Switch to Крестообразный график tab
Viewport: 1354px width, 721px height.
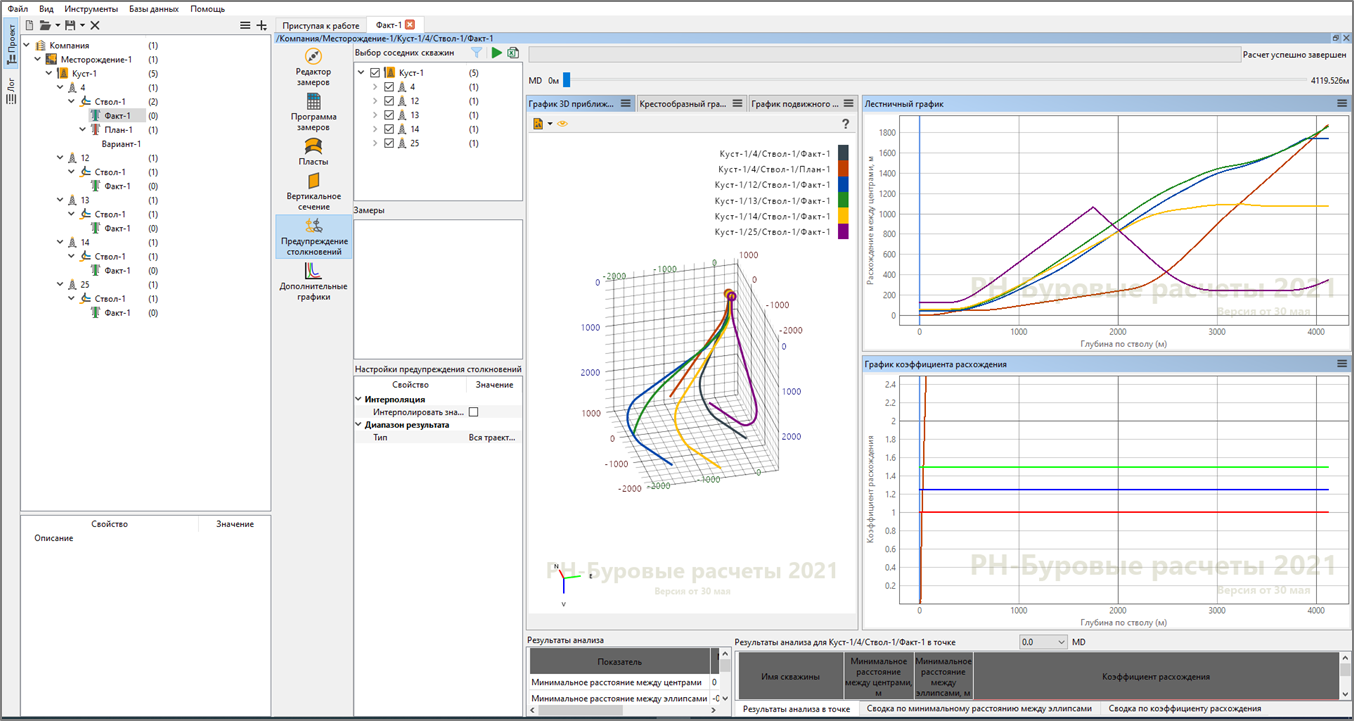(x=683, y=103)
